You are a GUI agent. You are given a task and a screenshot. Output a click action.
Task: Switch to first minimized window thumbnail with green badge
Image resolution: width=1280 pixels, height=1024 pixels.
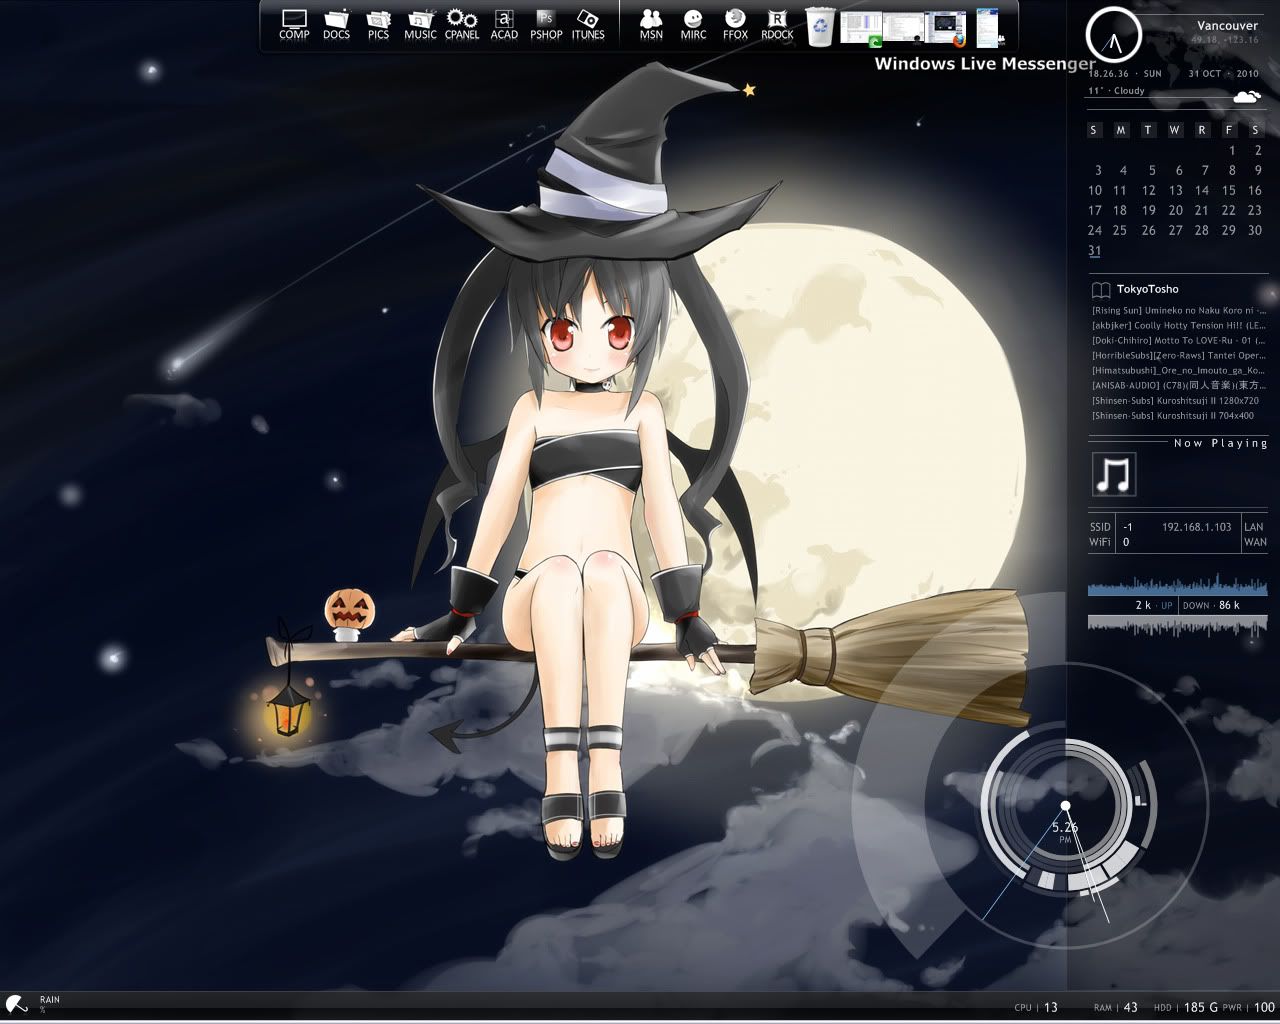pyautogui.click(x=861, y=28)
